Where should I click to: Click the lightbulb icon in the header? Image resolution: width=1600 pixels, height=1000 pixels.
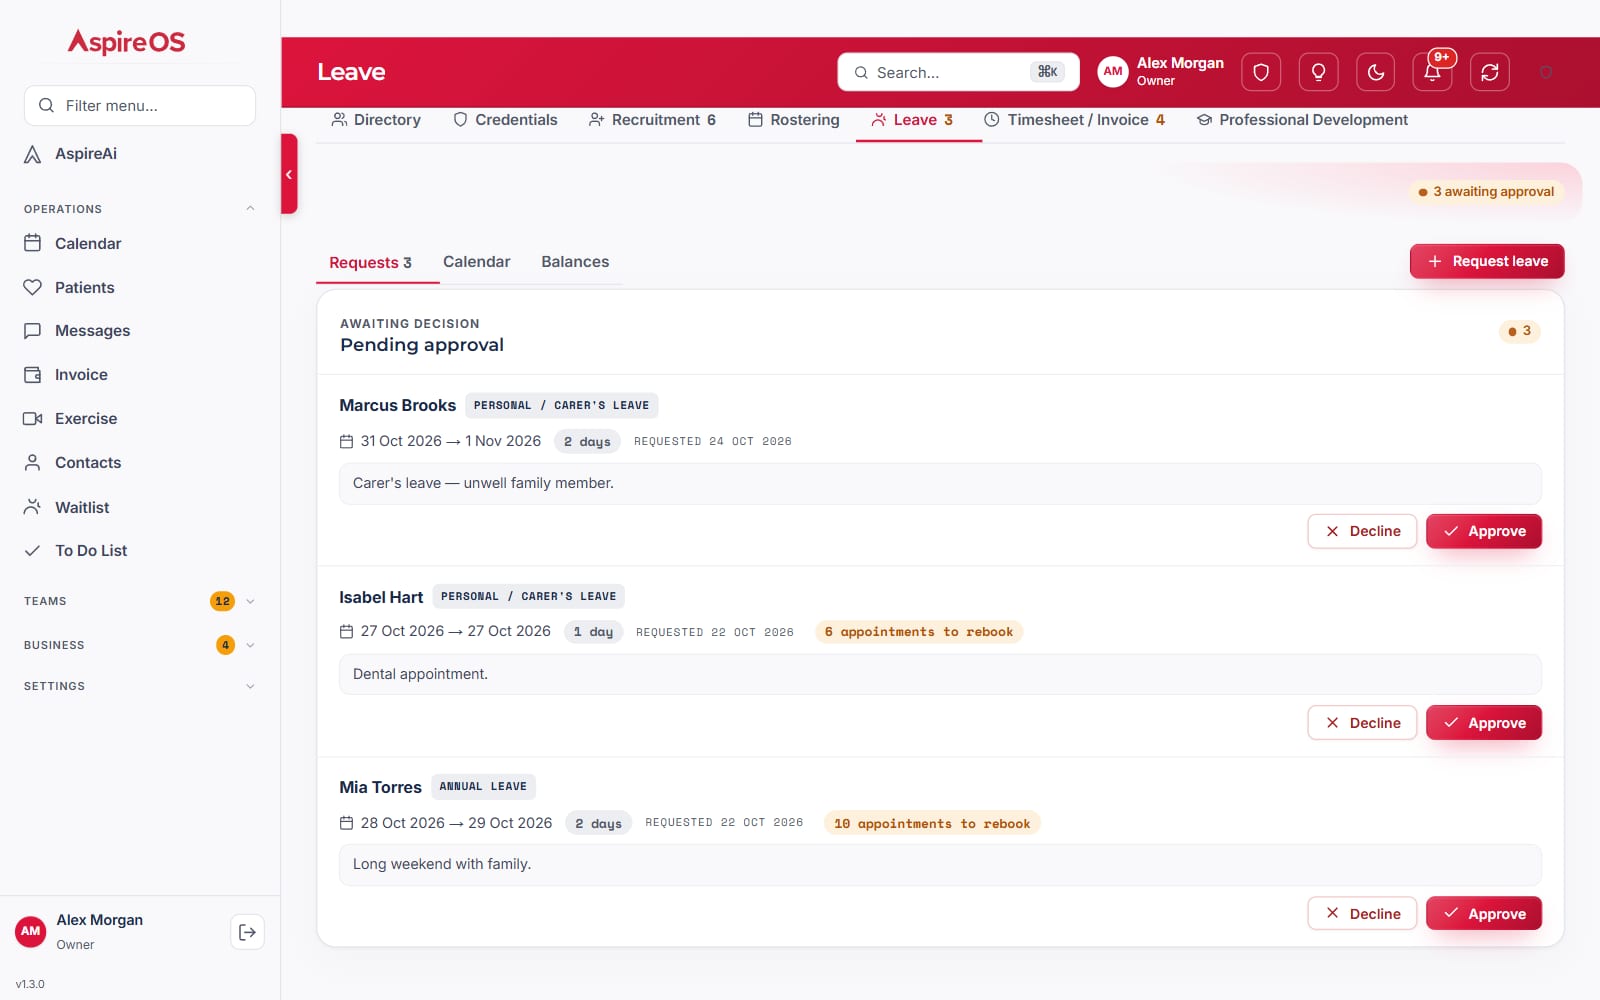[x=1318, y=72]
